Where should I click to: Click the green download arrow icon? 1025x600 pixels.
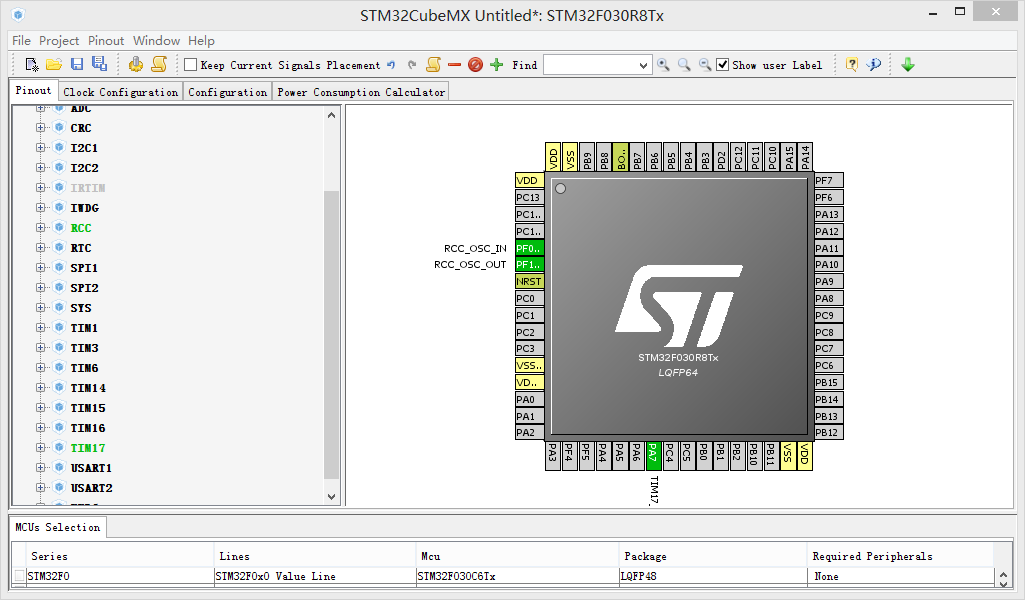(x=908, y=65)
